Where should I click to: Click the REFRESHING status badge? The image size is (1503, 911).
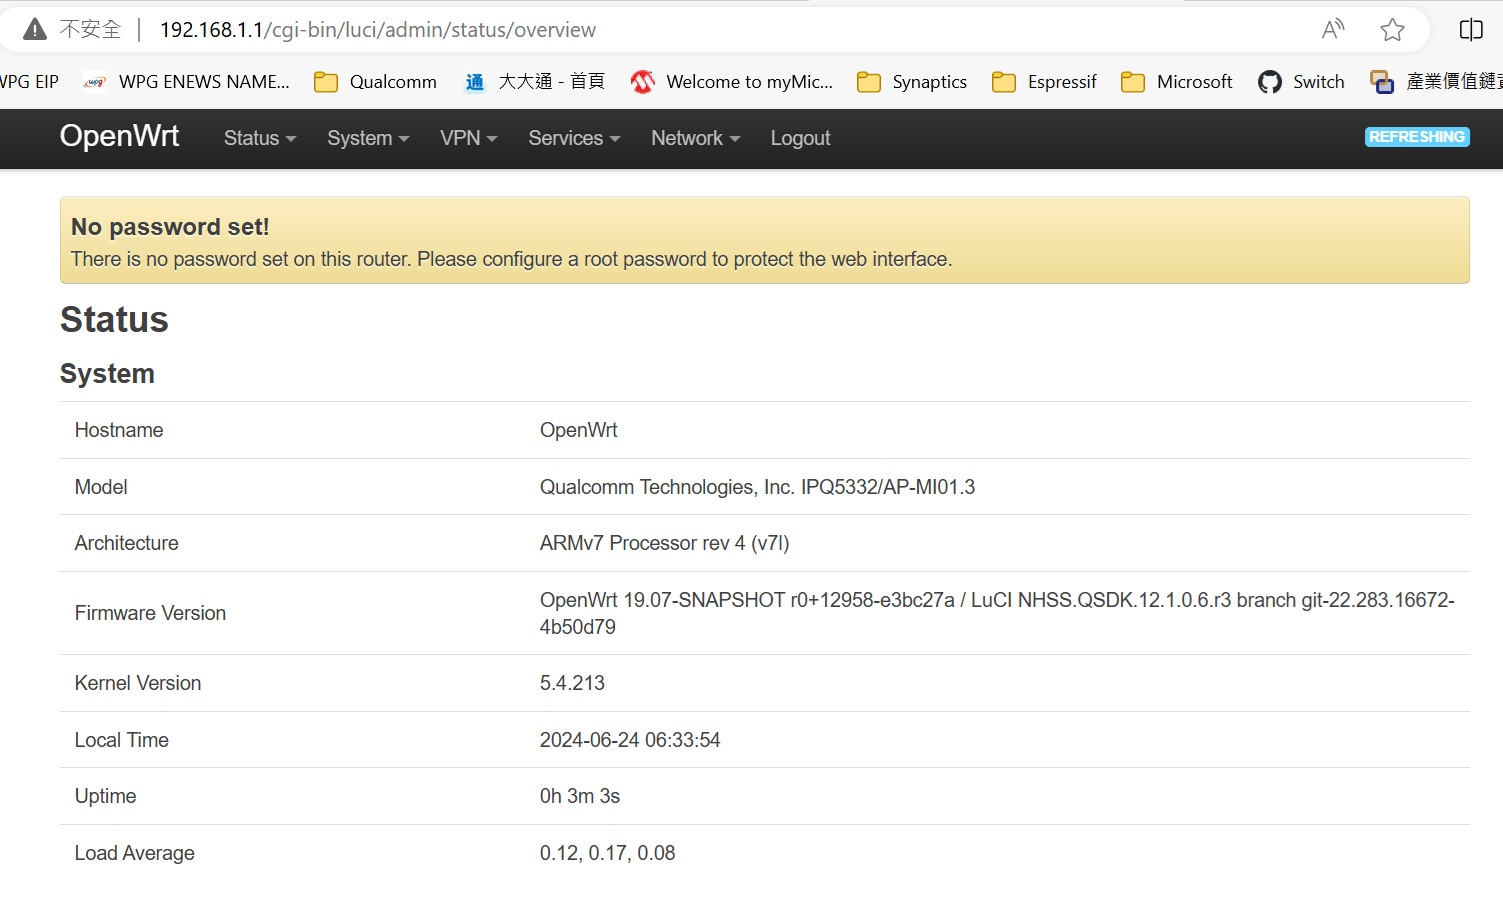point(1417,137)
